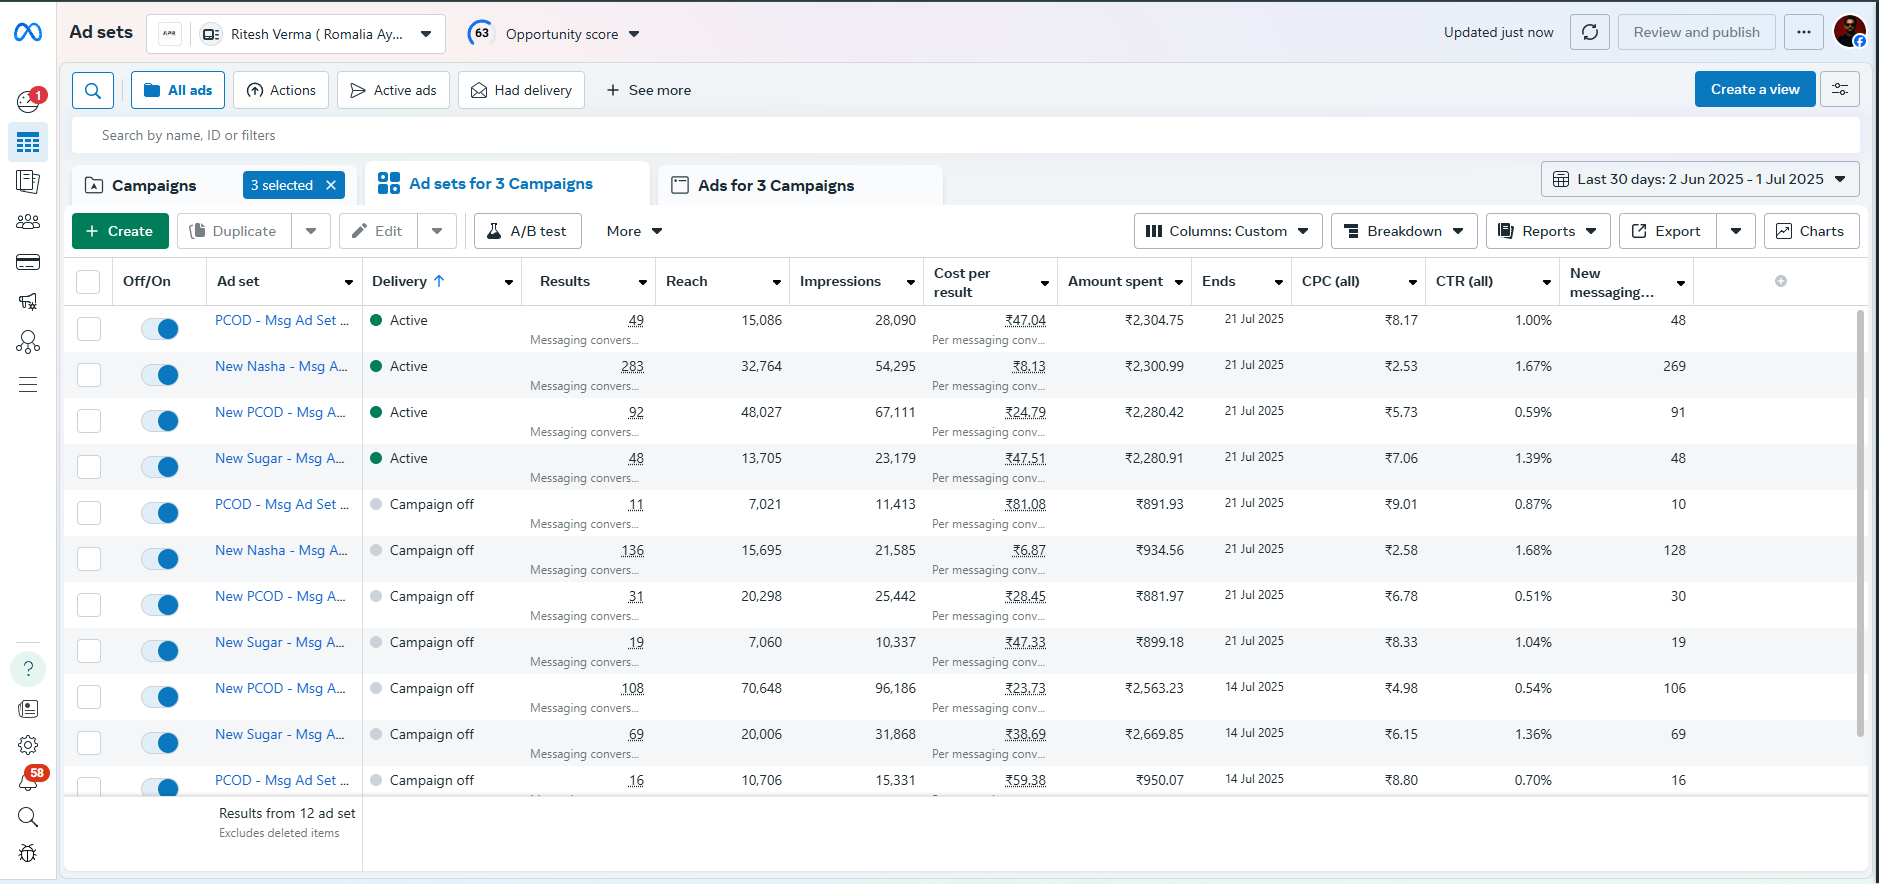
Task: Click the refresh data icon
Action: (x=1589, y=33)
